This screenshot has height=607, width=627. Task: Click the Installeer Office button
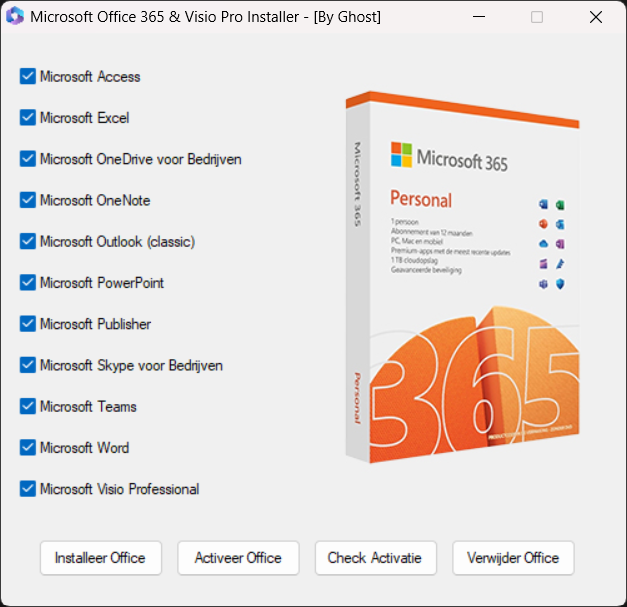[x=101, y=558]
